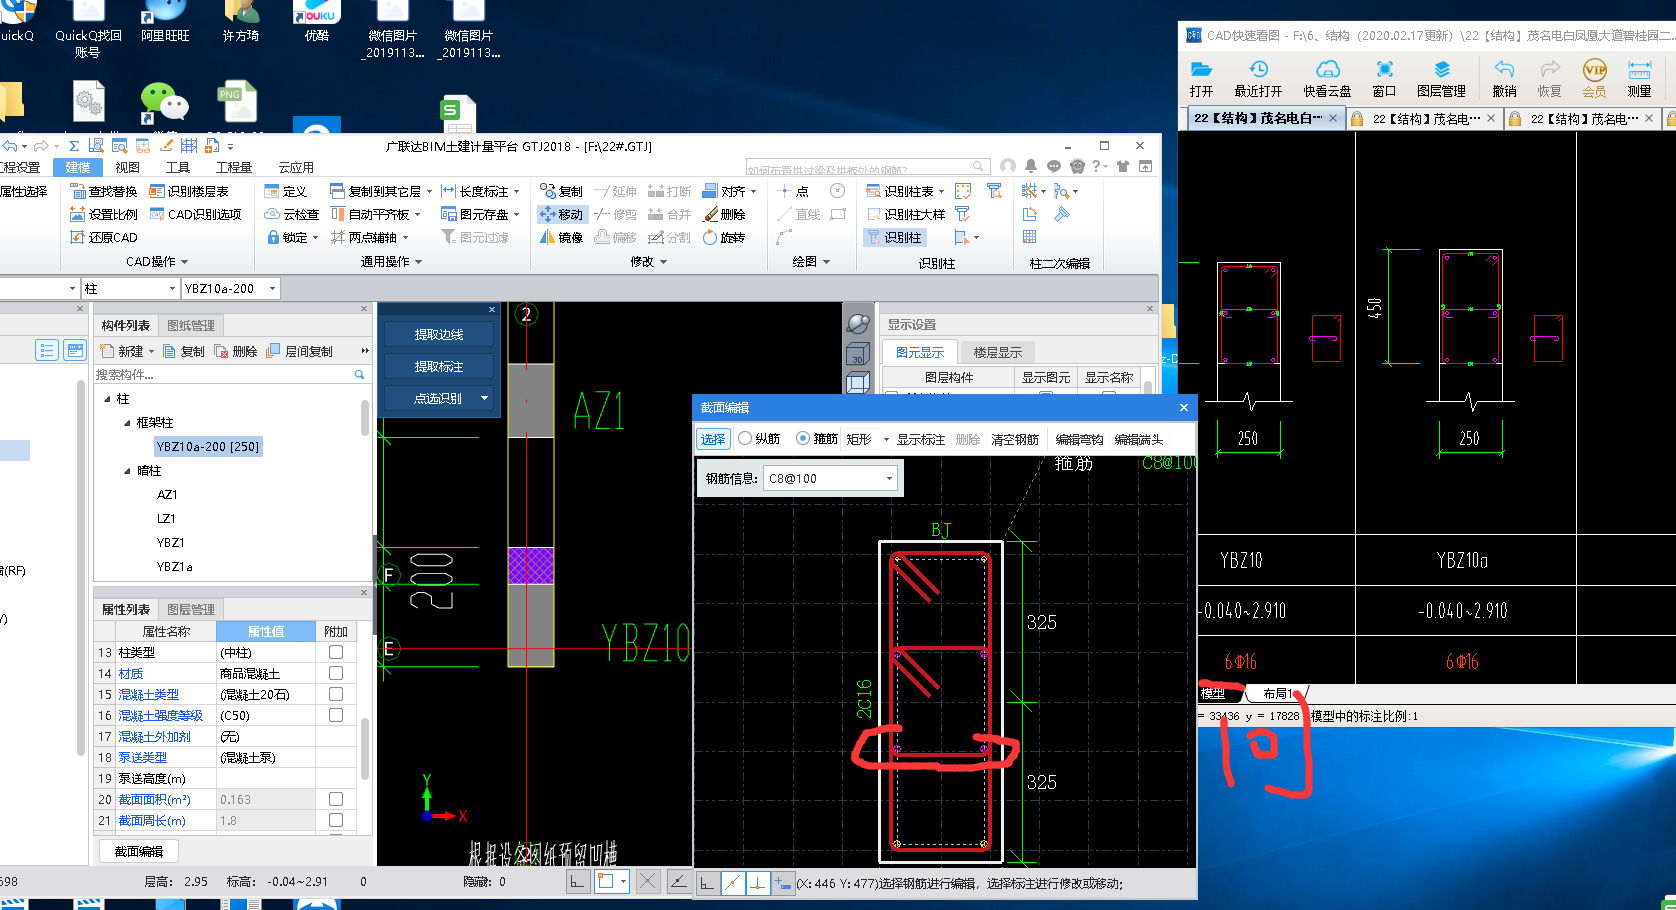Viewport: 1676px width, 910px height.
Task: Open 图层管理 in CAD快速看图
Action: tap(1441, 79)
